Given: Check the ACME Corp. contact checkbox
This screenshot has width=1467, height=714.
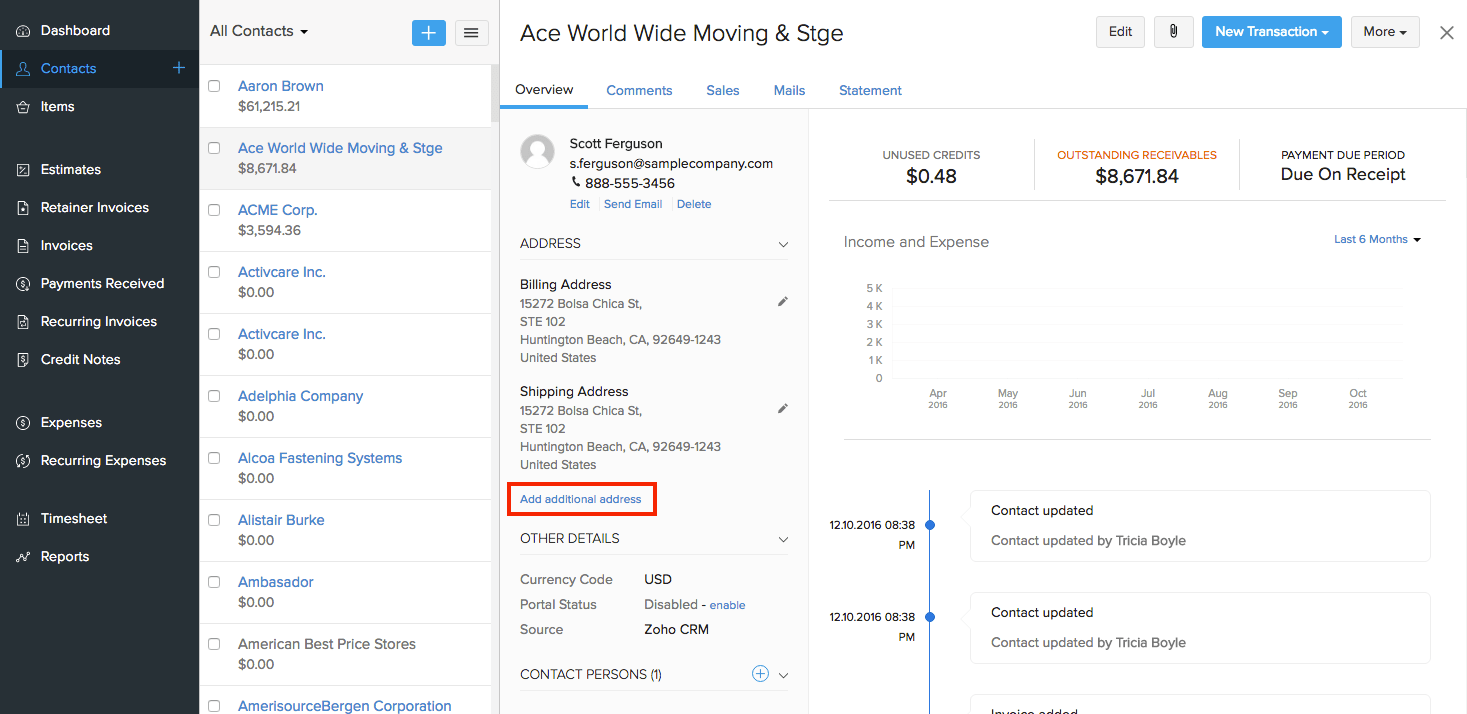Looking at the screenshot, I should [x=214, y=211].
